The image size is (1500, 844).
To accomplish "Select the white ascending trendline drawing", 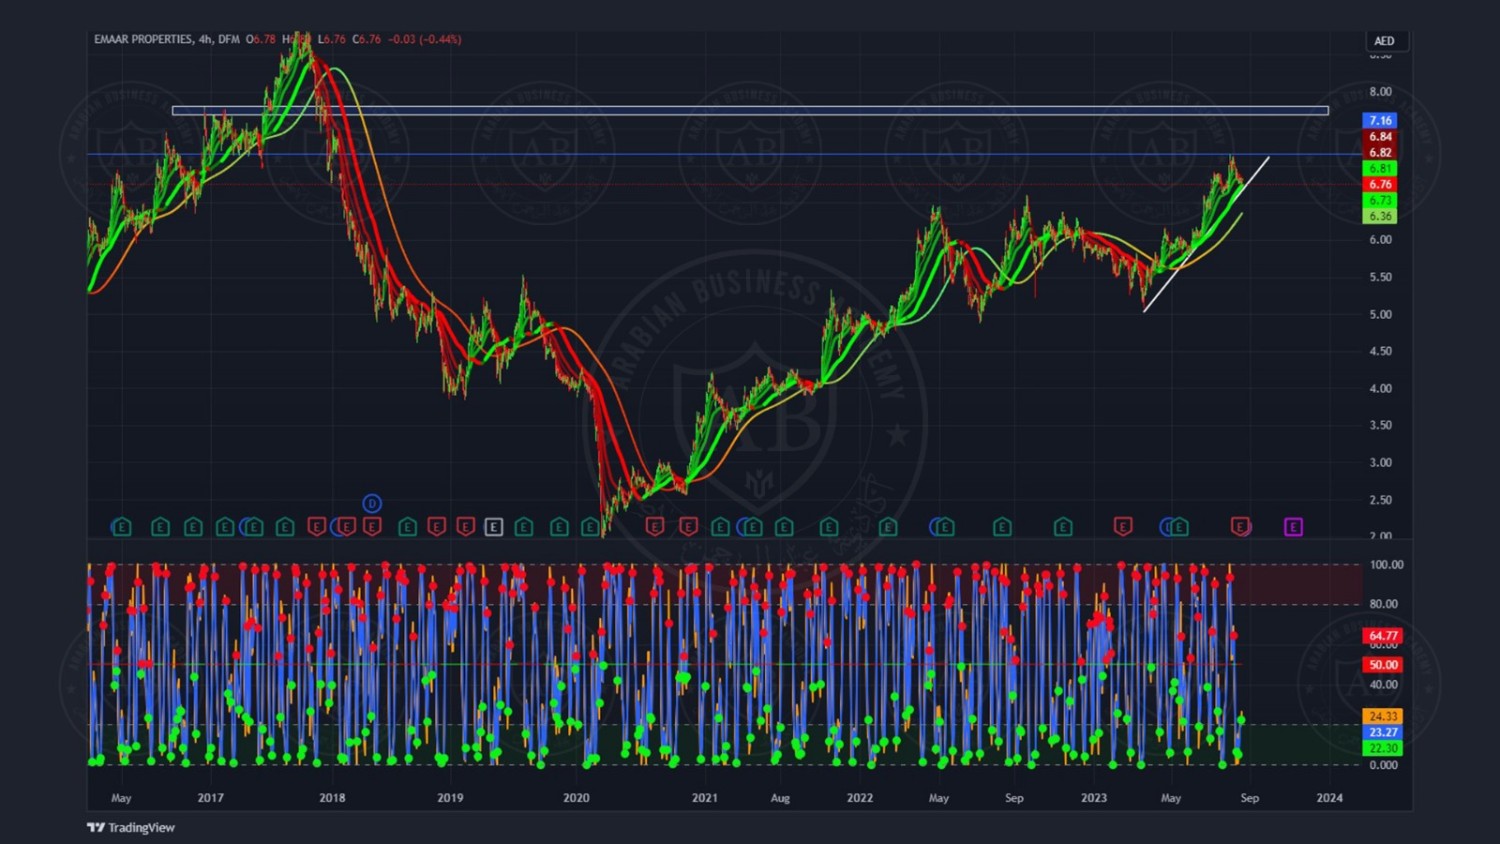I will (x=1206, y=234).
